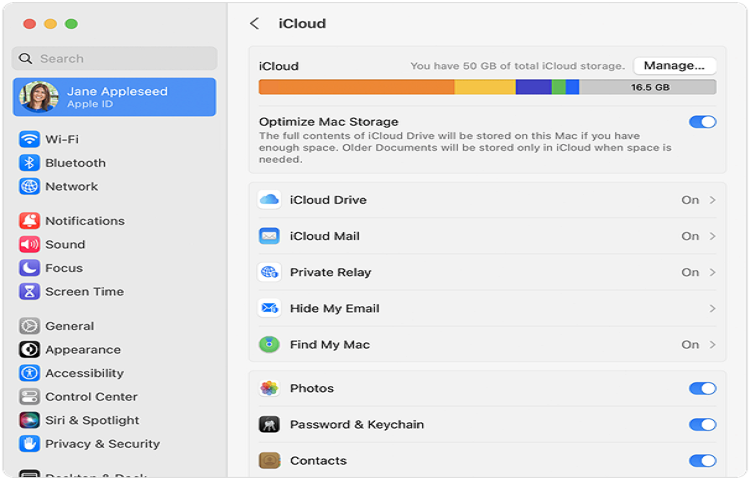Open Jane Appleseed Apple ID
This screenshot has width=750, height=480.
point(114,97)
